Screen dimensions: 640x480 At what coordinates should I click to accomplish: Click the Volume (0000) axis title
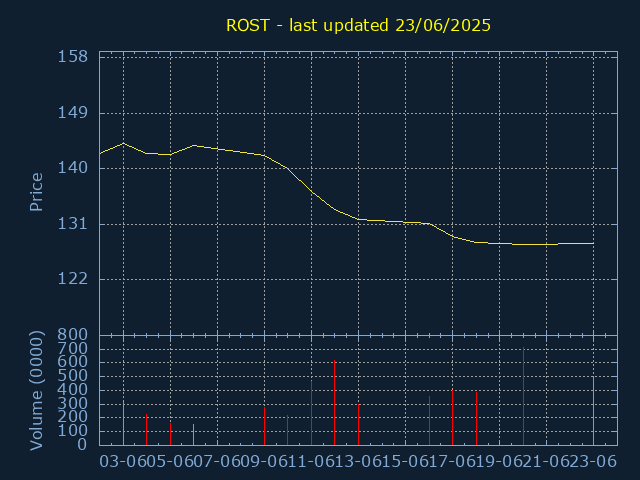pyautogui.click(x=36, y=391)
